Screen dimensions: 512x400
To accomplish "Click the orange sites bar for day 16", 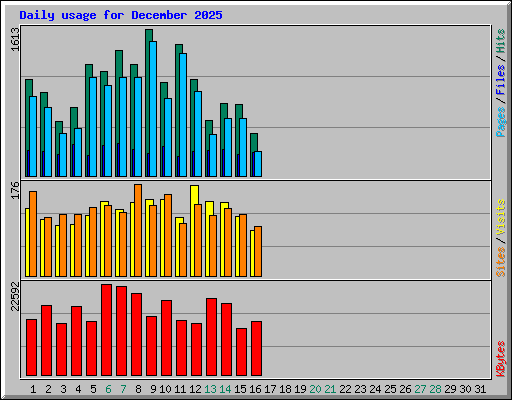I will pos(258,251).
